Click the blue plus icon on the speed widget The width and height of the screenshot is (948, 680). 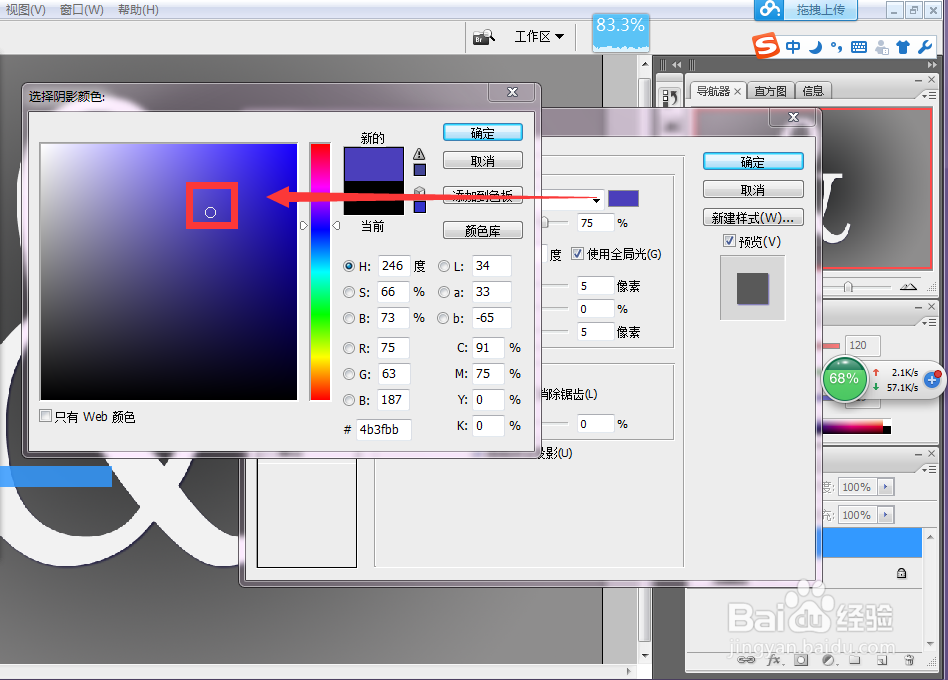tap(932, 380)
